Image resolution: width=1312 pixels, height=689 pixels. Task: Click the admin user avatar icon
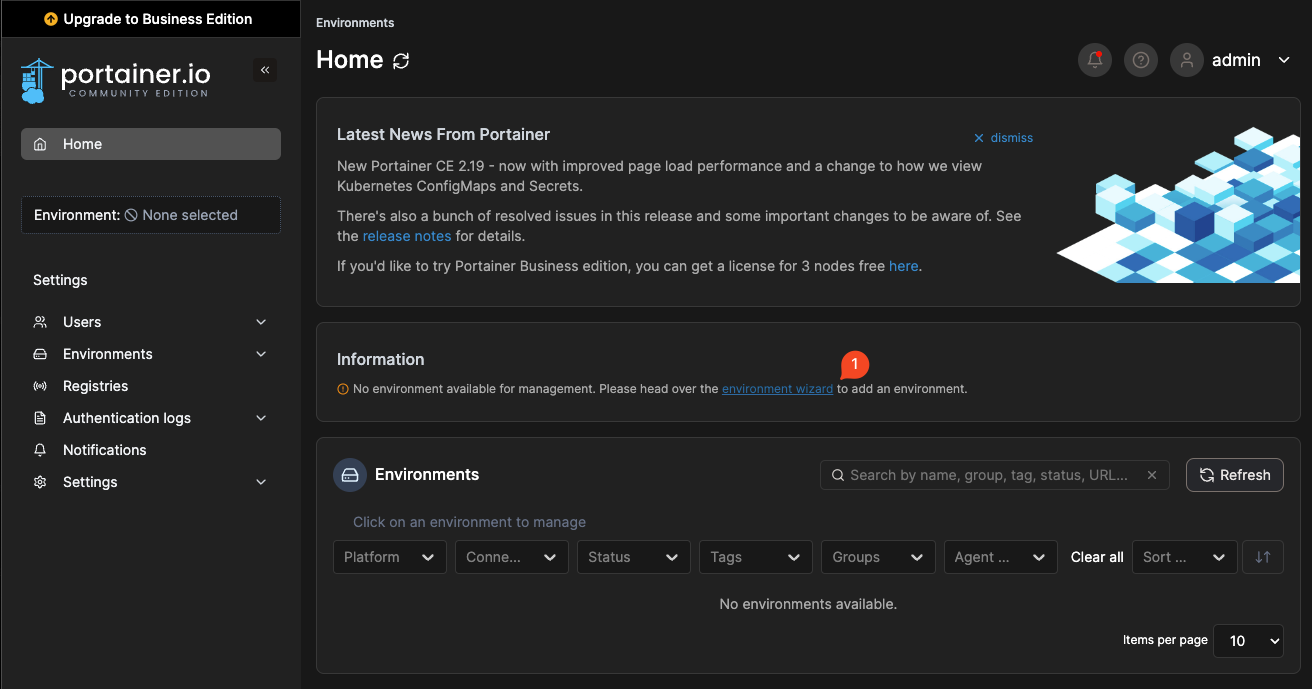[1187, 60]
